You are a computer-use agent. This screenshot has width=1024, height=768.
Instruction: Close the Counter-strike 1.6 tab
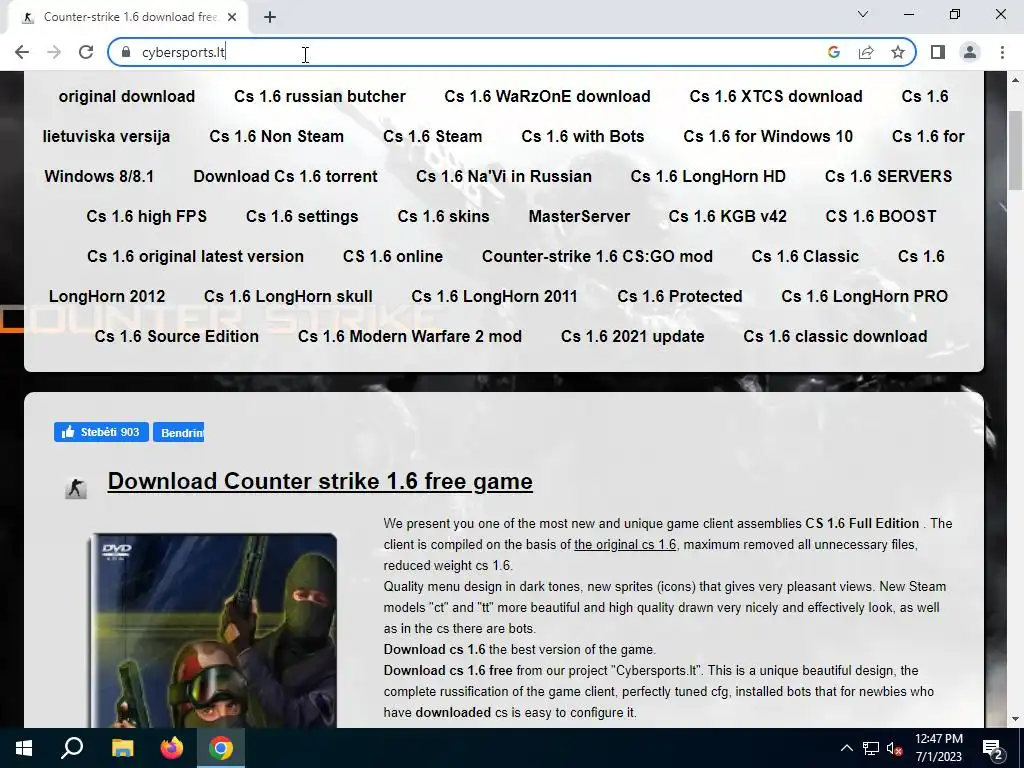tap(232, 17)
